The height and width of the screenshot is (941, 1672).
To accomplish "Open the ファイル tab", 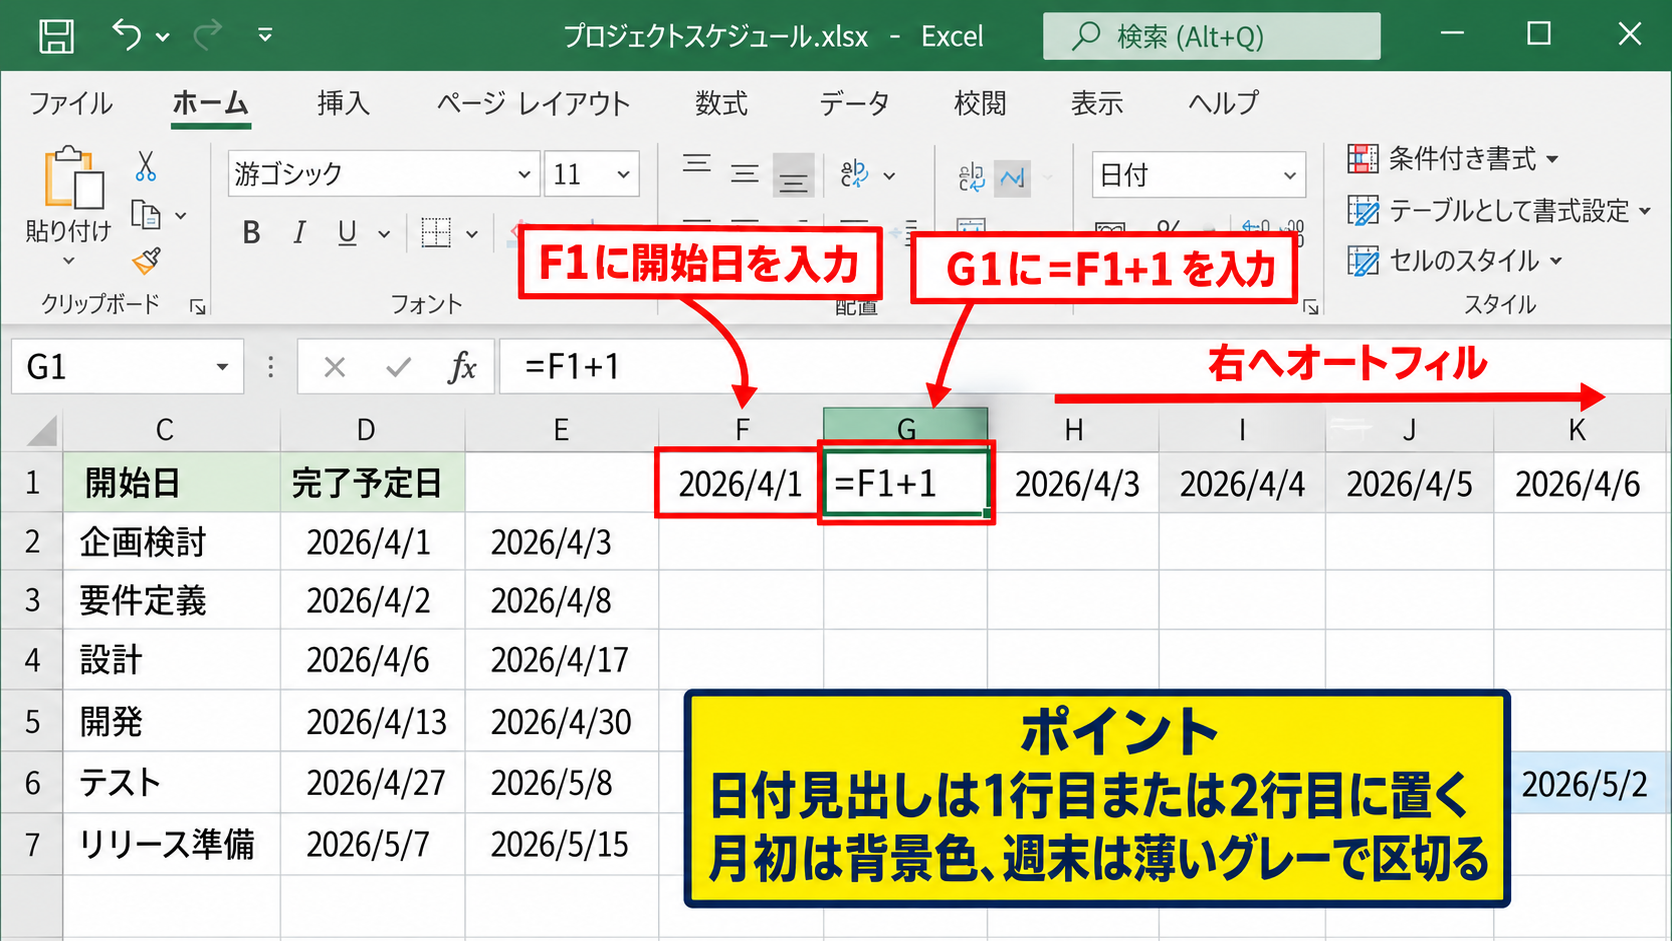I will [x=71, y=104].
